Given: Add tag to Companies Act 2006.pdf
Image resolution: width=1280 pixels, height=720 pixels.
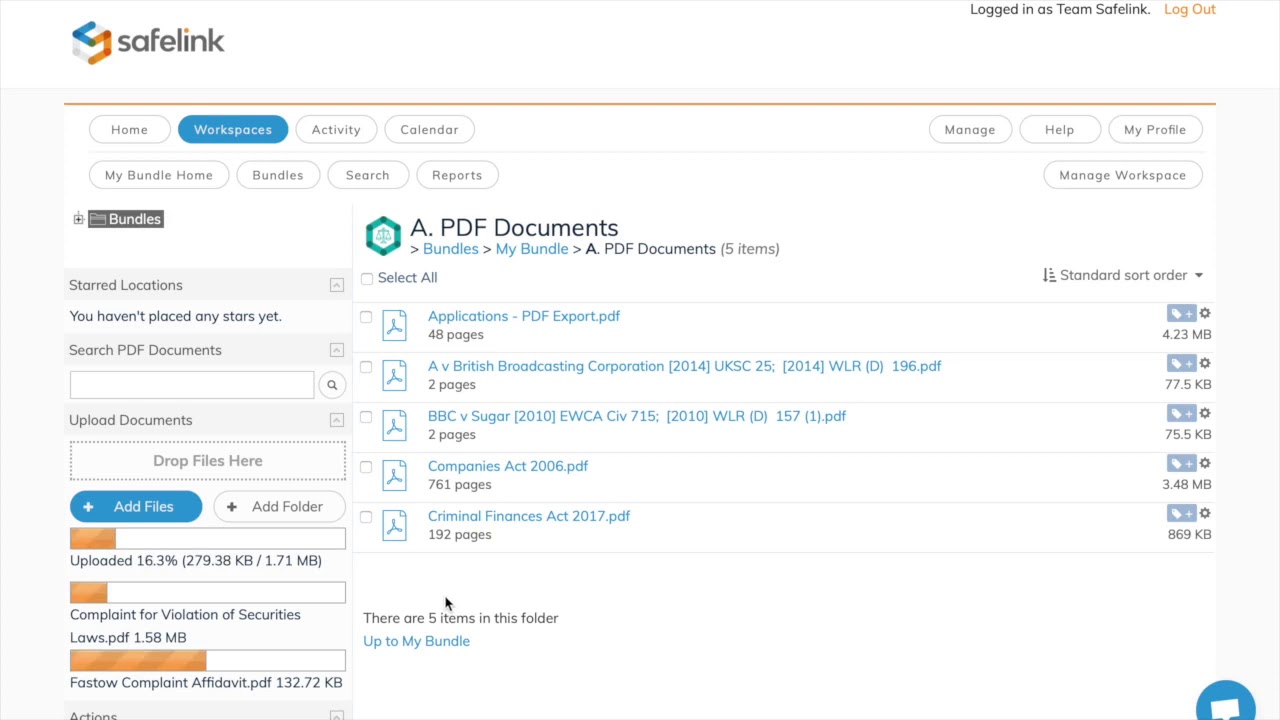Looking at the screenshot, I should [x=1181, y=464].
